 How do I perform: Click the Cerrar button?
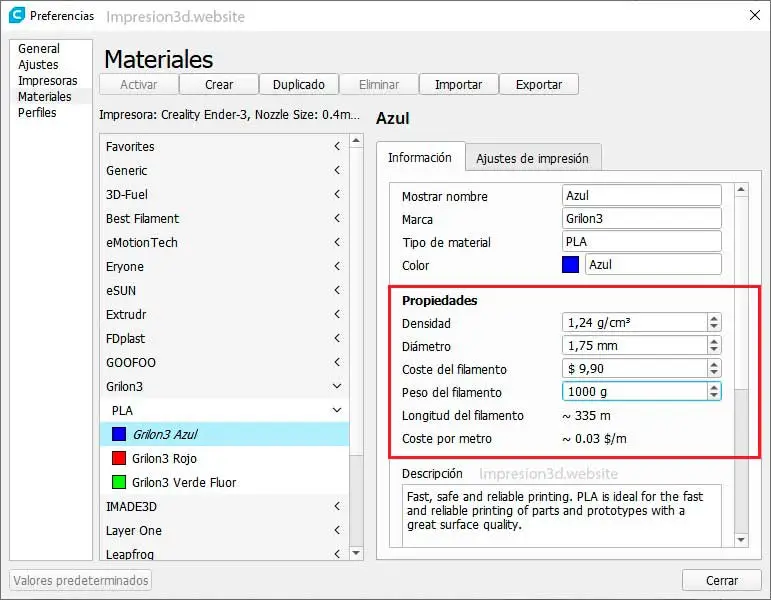(722, 580)
